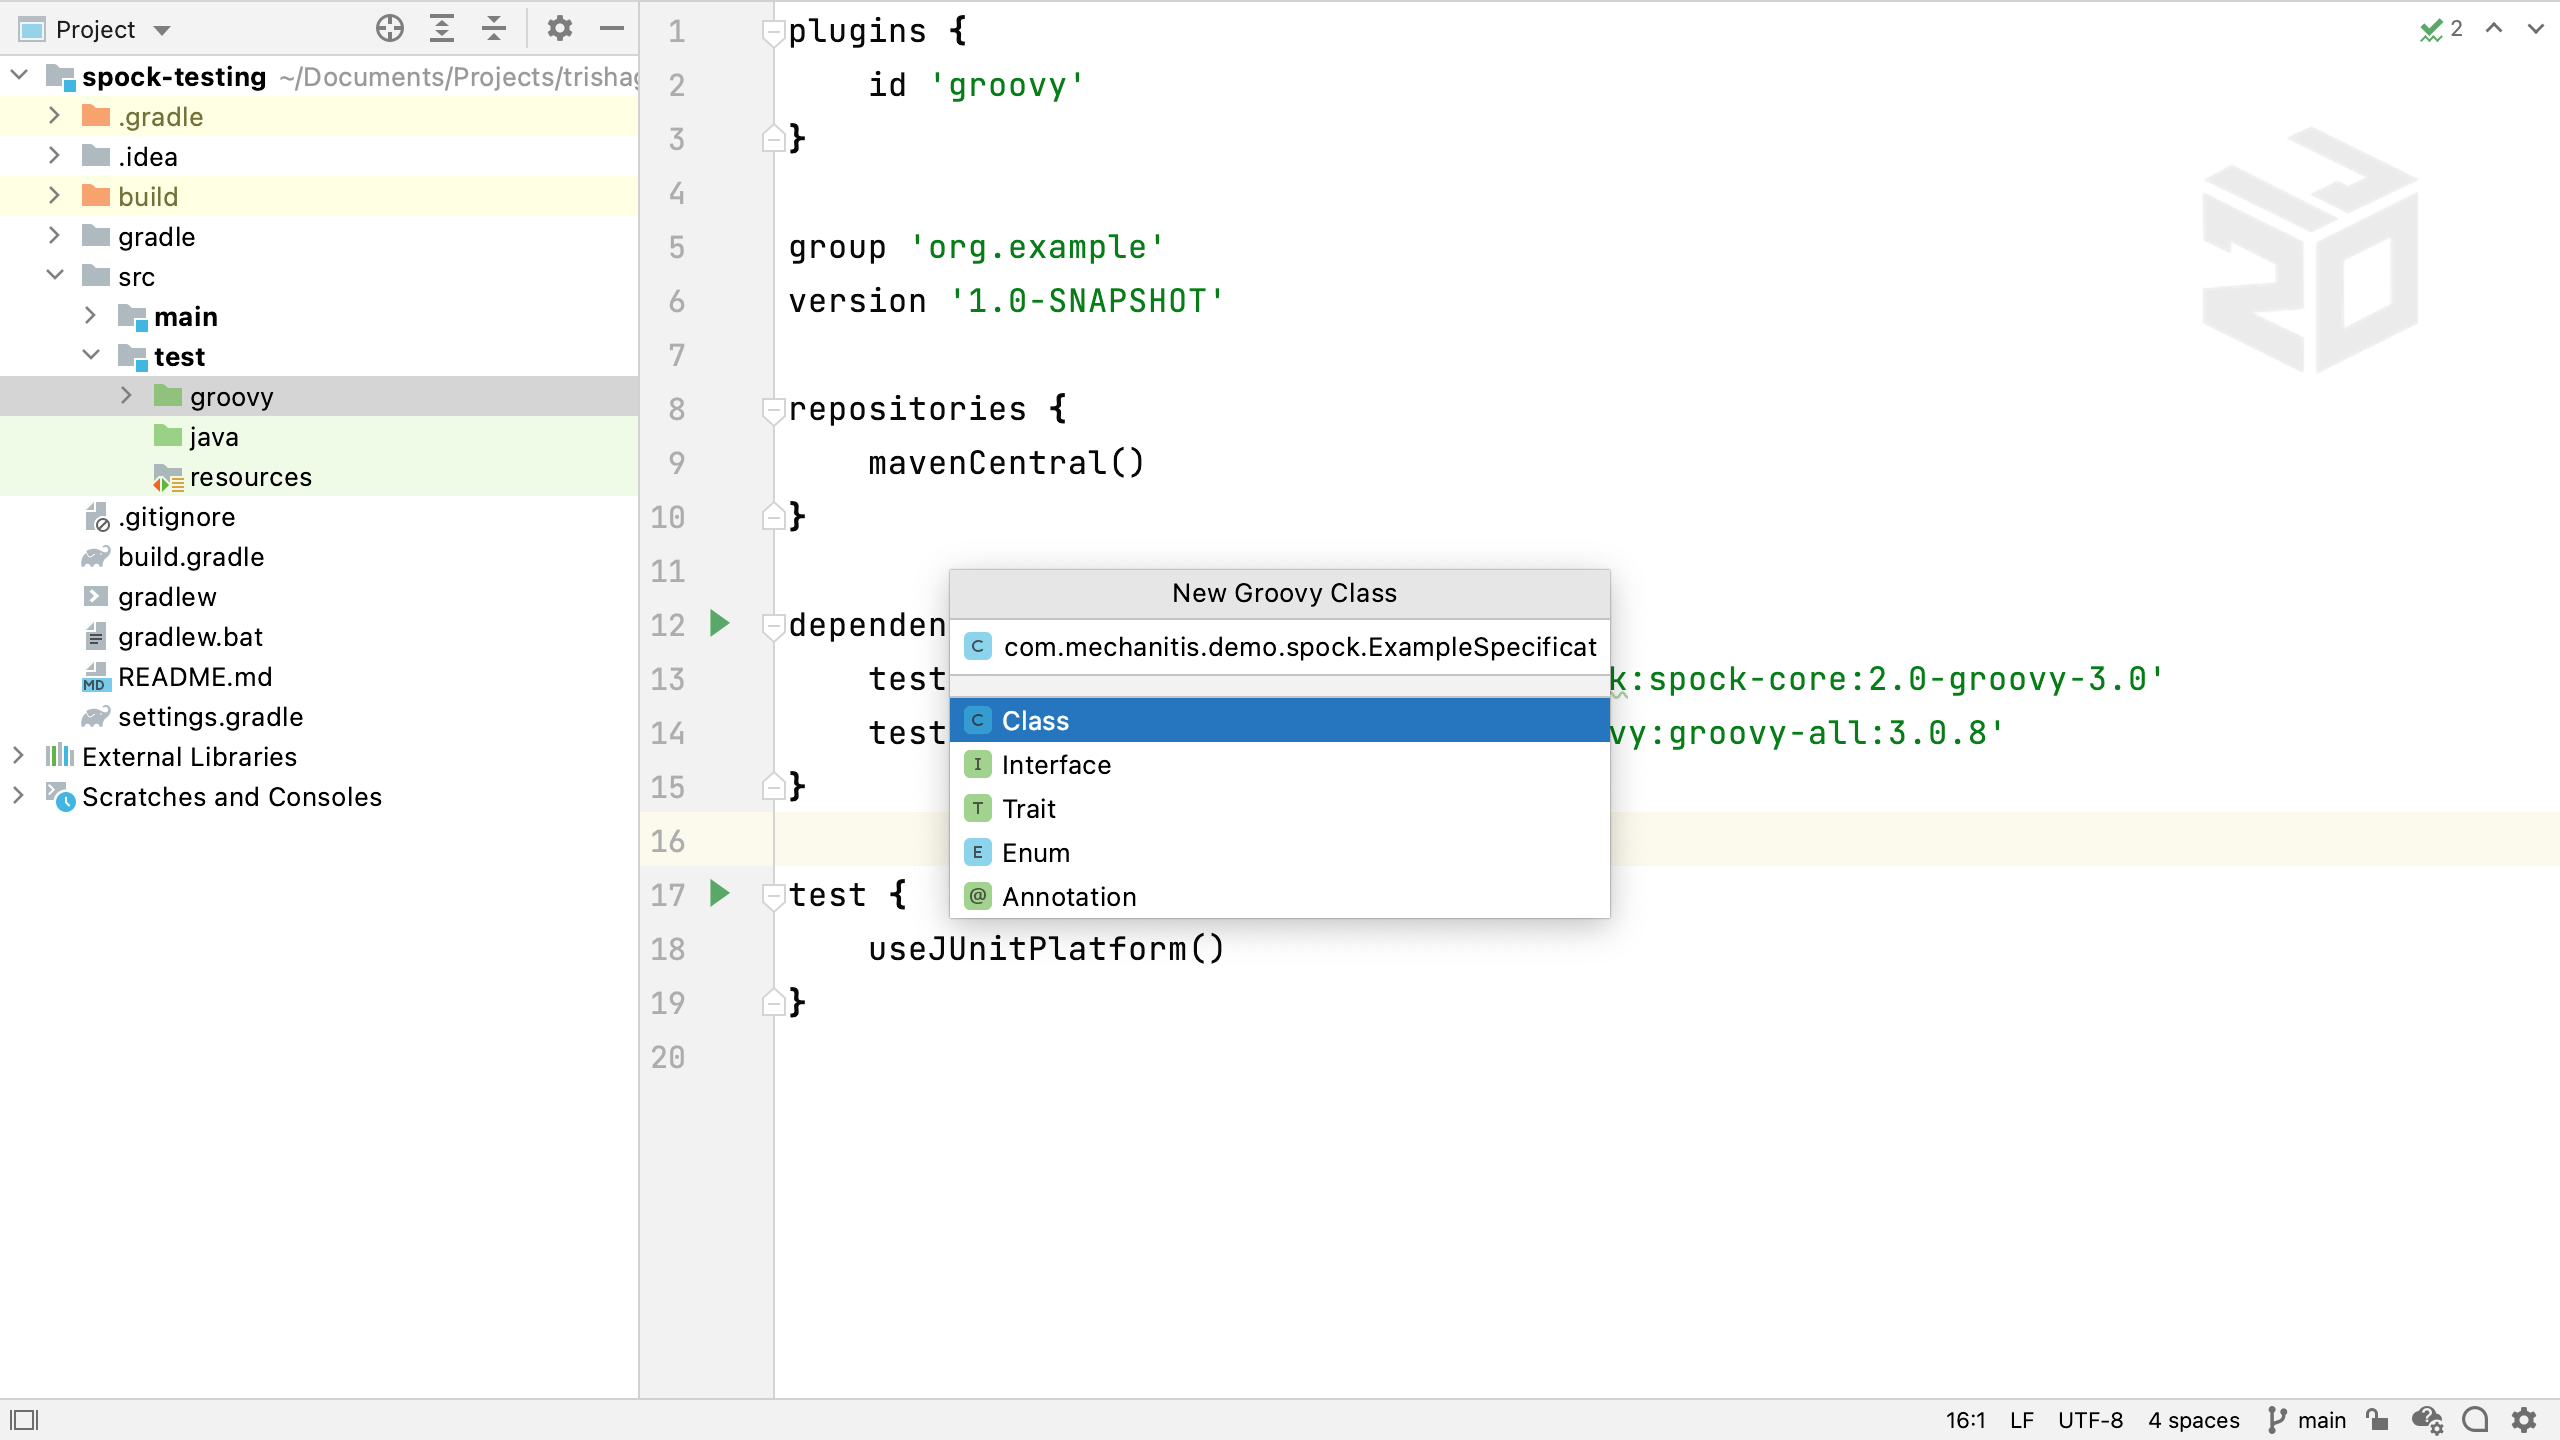This screenshot has height=1440, width=2560.
Task: Open the Project view dropdown
Action: coord(162,30)
